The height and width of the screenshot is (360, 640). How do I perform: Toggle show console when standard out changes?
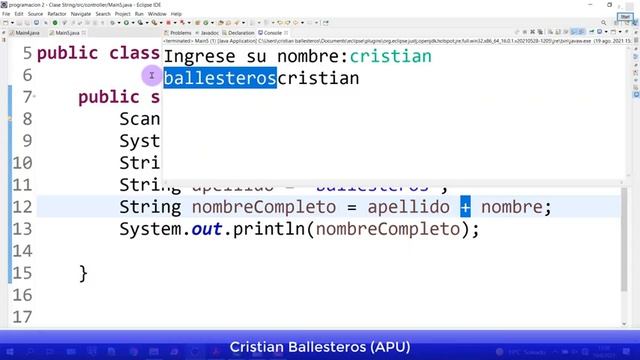click(x=574, y=32)
